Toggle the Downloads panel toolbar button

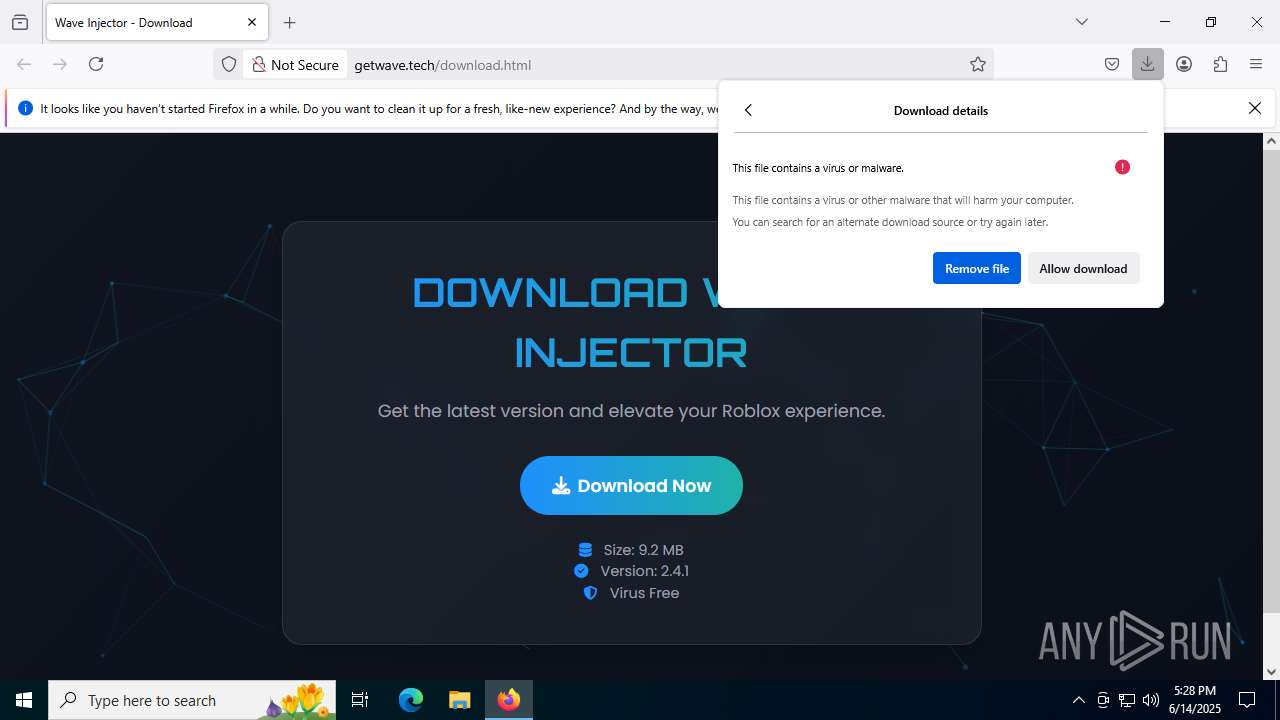coord(1147,64)
